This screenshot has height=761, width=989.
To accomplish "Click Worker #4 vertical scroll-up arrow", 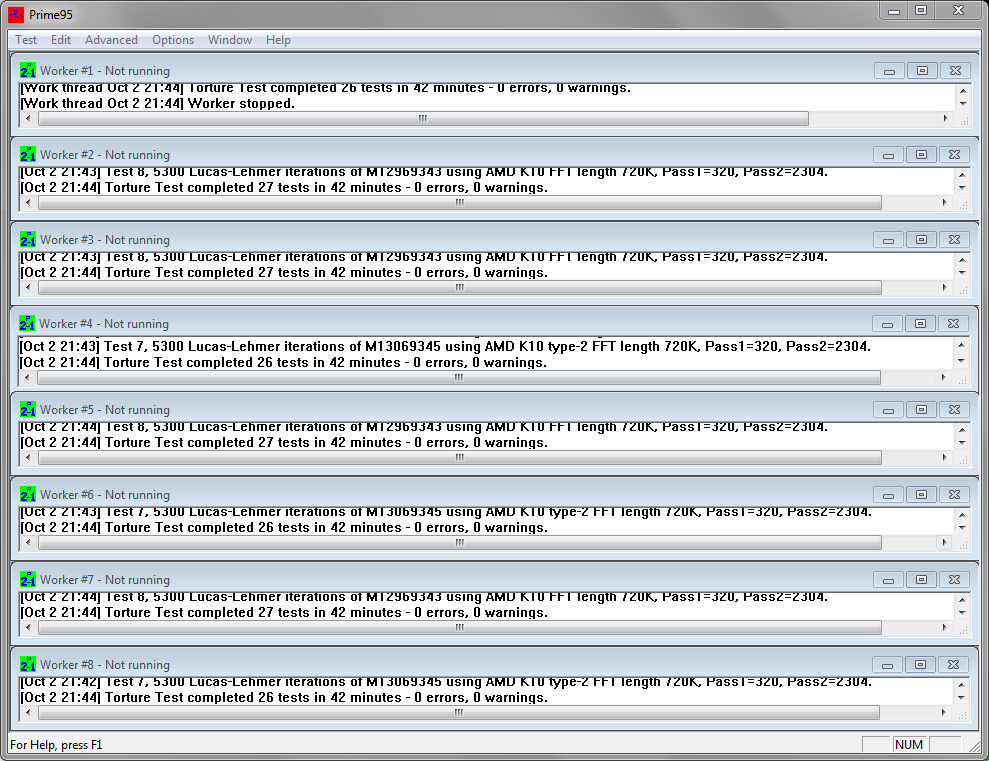I will (961, 345).
